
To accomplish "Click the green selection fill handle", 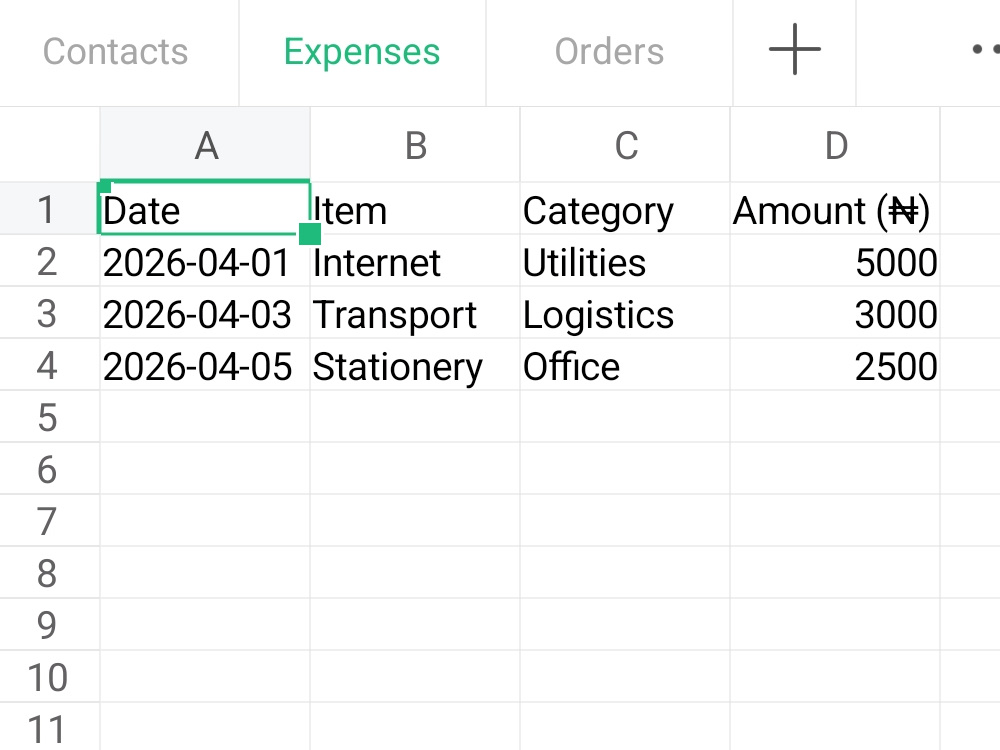I will point(309,233).
